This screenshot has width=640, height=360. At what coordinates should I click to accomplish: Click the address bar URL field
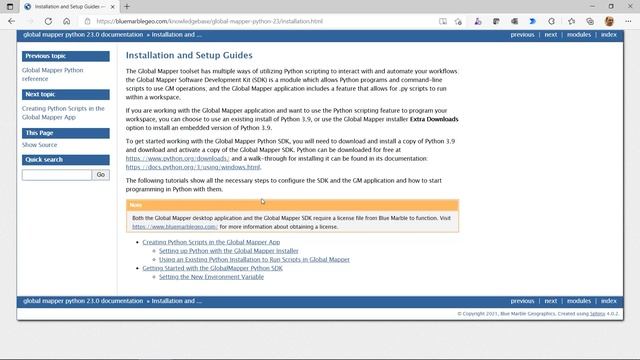coord(261,21)
